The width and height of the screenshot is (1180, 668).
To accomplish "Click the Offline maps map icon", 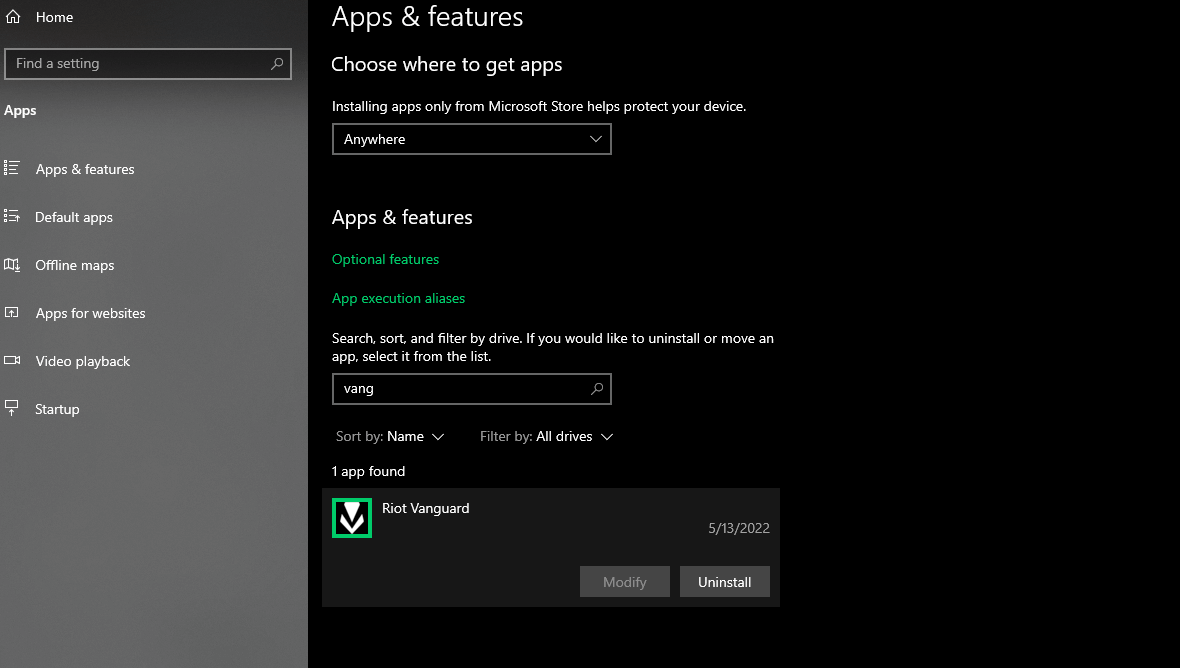I will coord(11,264).
